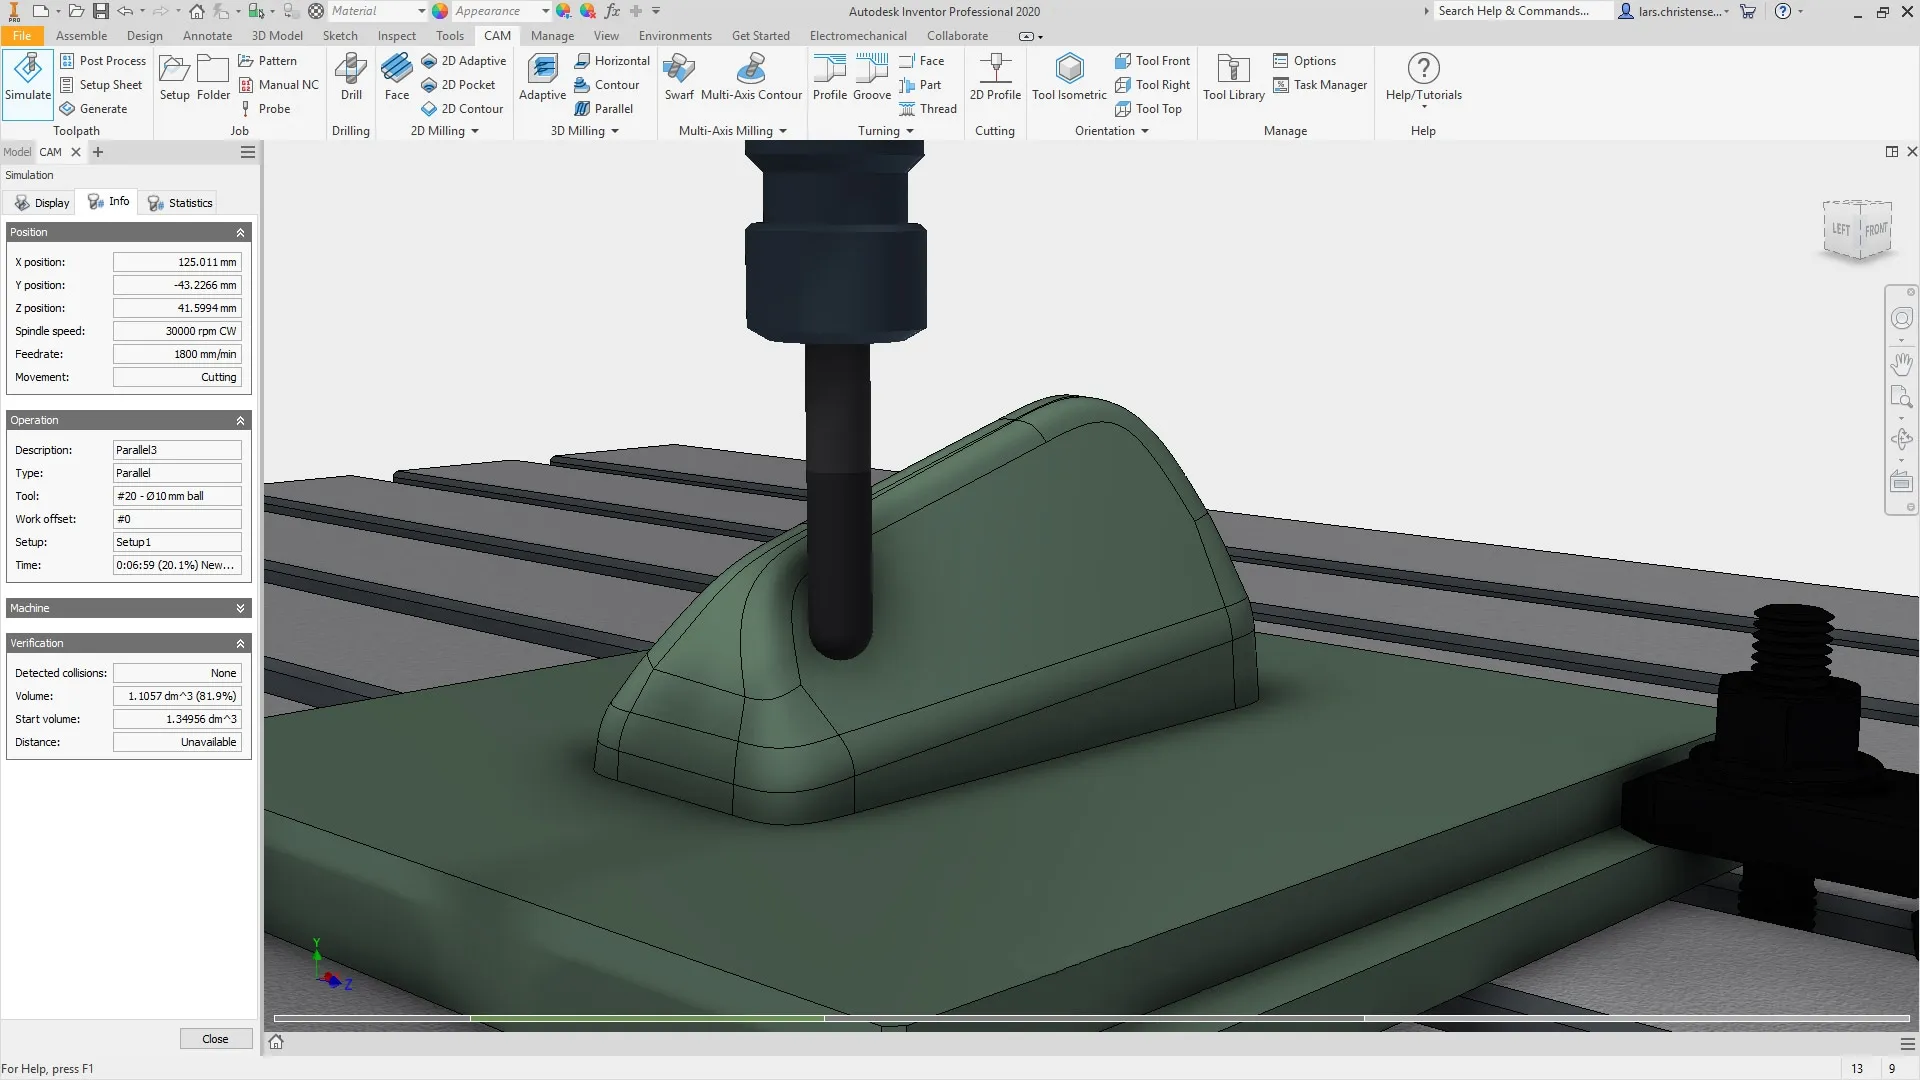Activate the Swarf multi-axis operation

click(x=679, y=80)
